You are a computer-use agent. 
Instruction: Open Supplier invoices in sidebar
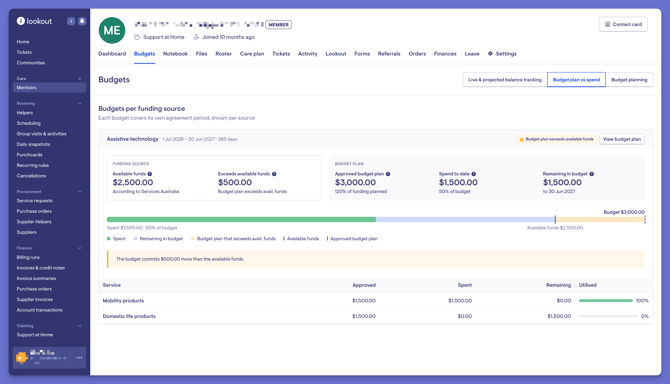click(35, 299)
